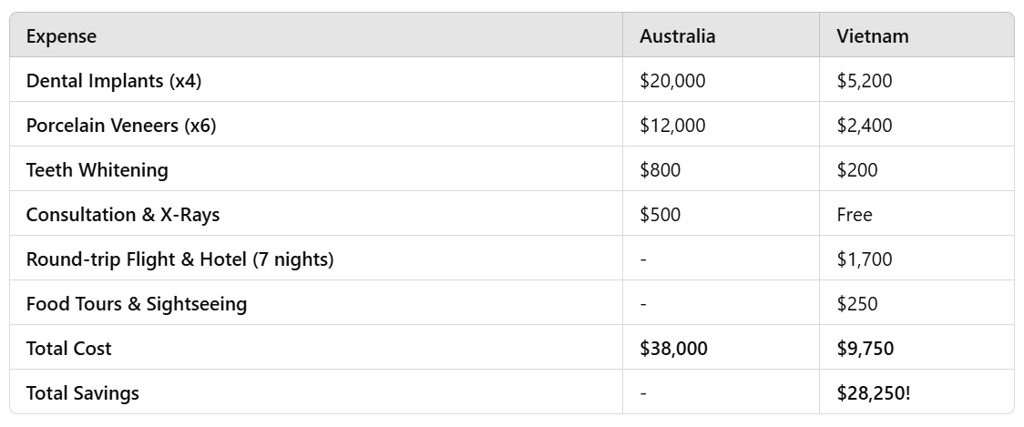Click the $250 sightseeing cost cell
This screenshot has height=427, width=1024.
857,304
